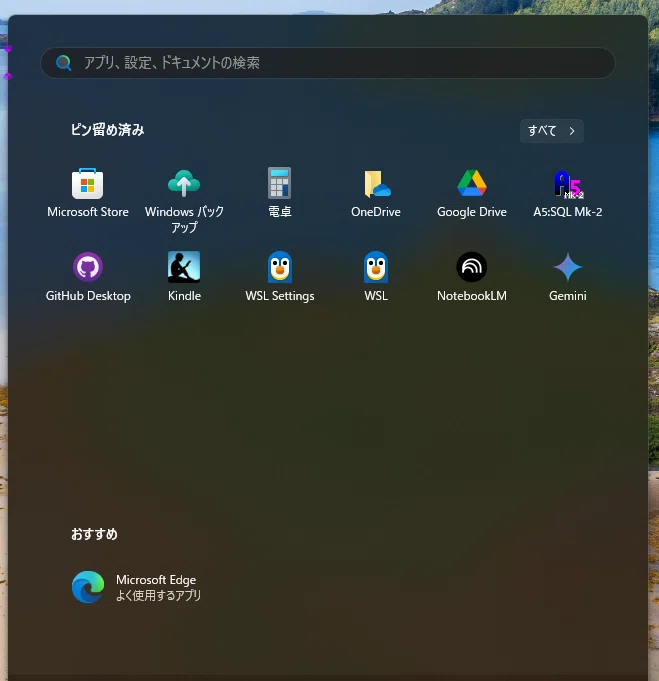Click the ピン留め済み heading
Image resolution: width=659 pixels, height=681 pixels.
[x=107, y=129]
